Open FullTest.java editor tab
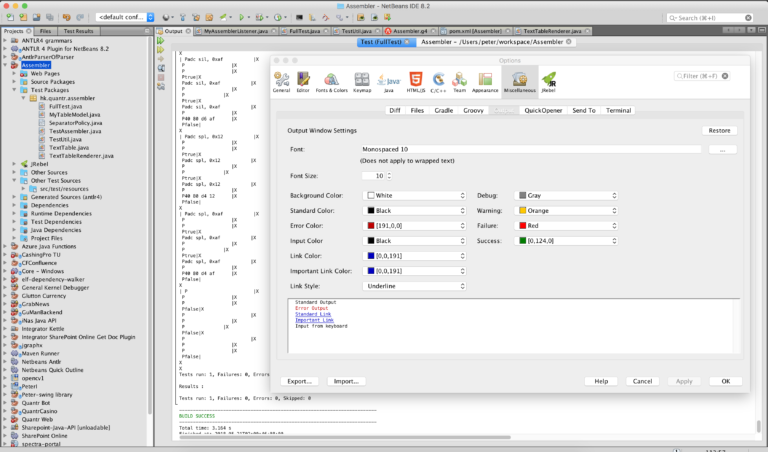This screenshot has width=768, height=452. coord(305,31)
